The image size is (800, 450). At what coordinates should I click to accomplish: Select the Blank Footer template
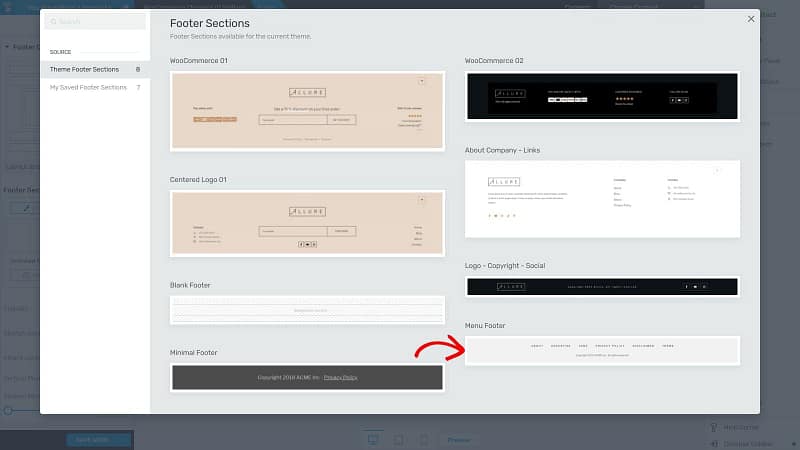pyautogui.click(x=307, y=310)
